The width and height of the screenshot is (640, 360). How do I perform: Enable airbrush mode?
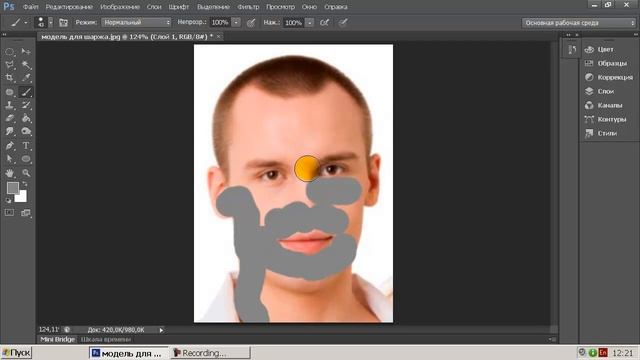pos(324,23)
